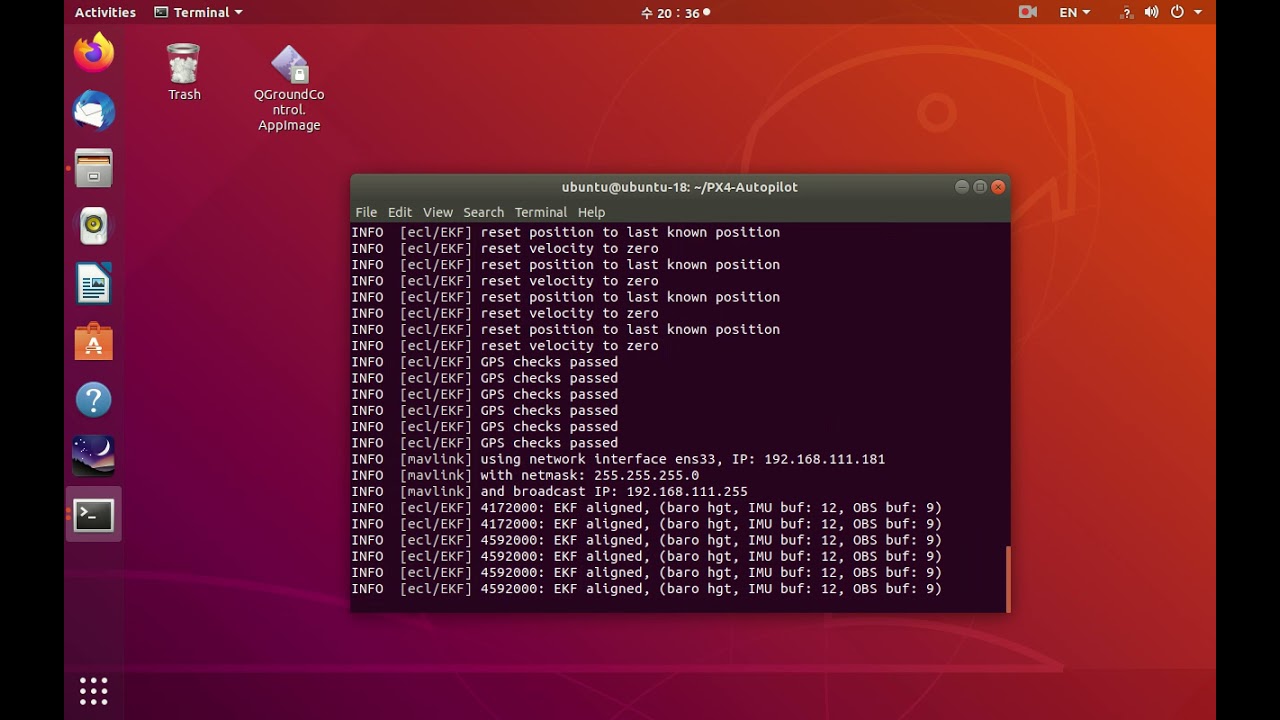Viewport: 1280px width, 720px height.
Task: Open the Terminal menu in menu bar
Action: 540,212
